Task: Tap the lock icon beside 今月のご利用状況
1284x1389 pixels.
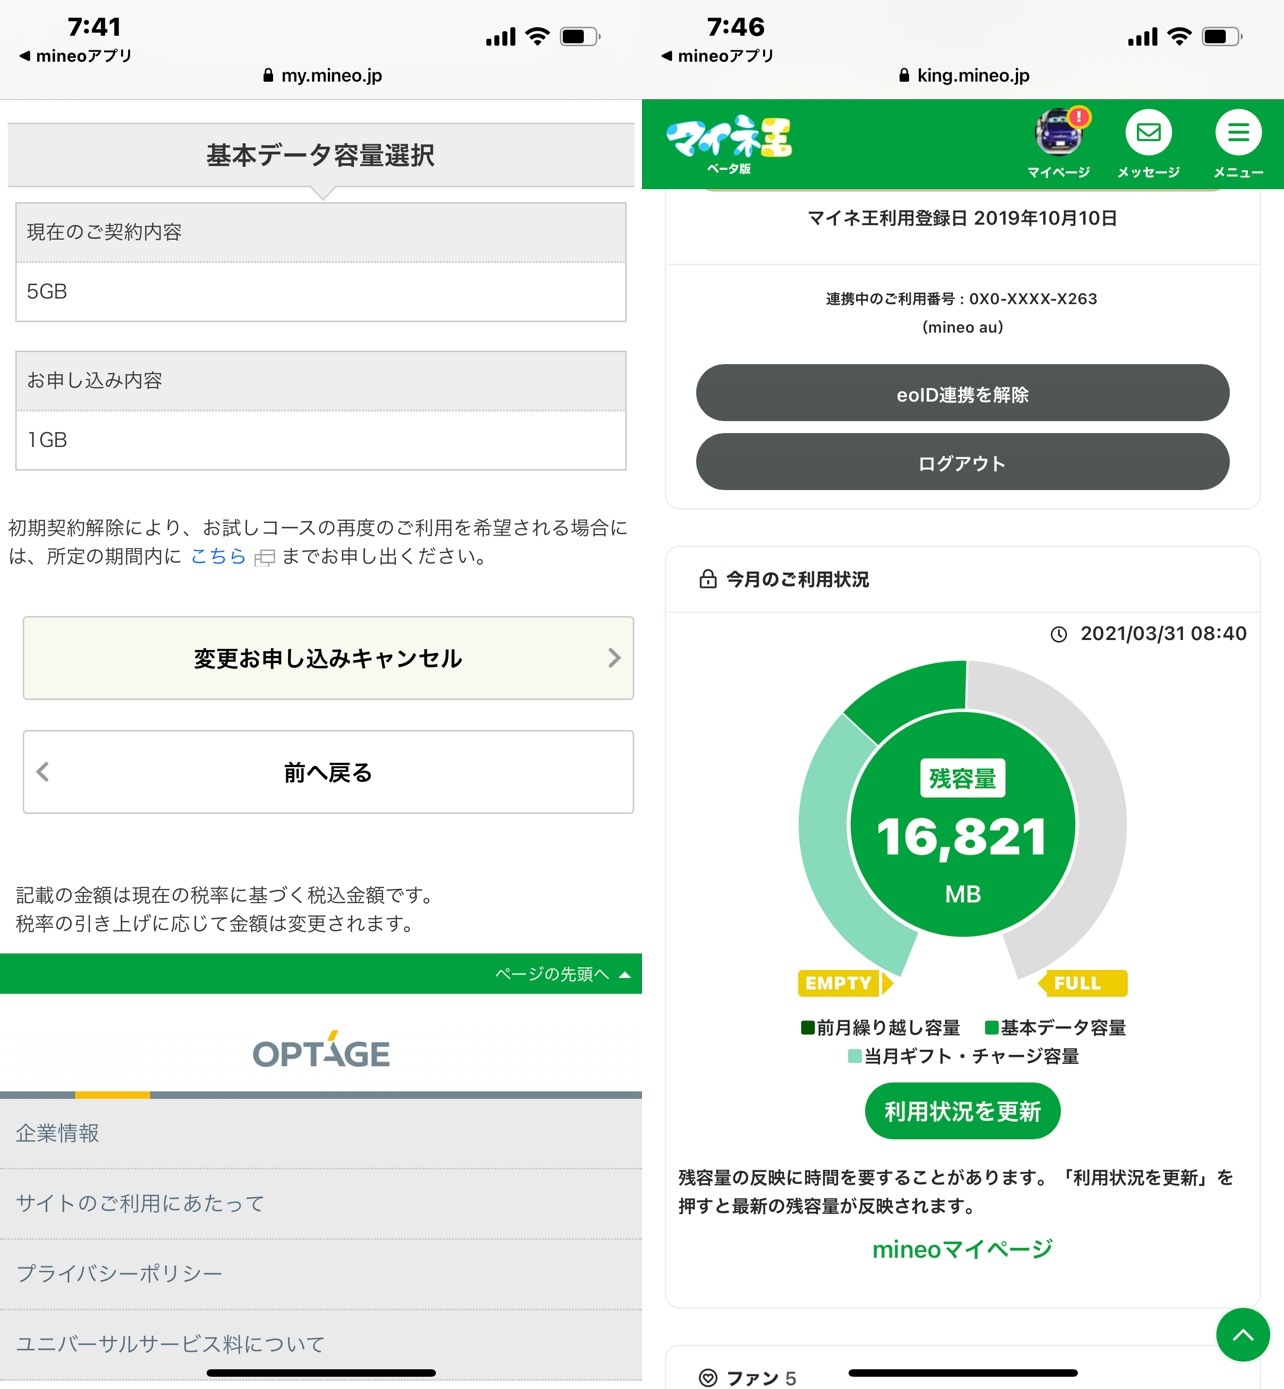Action: [708, 579]
